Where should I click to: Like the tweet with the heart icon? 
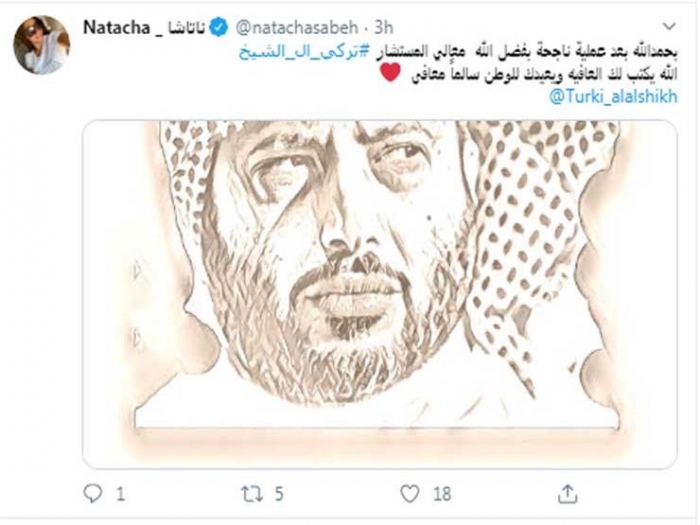pyautogui.click(x=409, y=494)
